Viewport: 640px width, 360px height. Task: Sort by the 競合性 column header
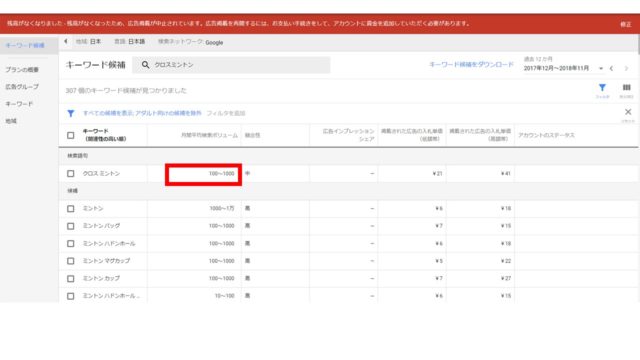pos(252,135)
